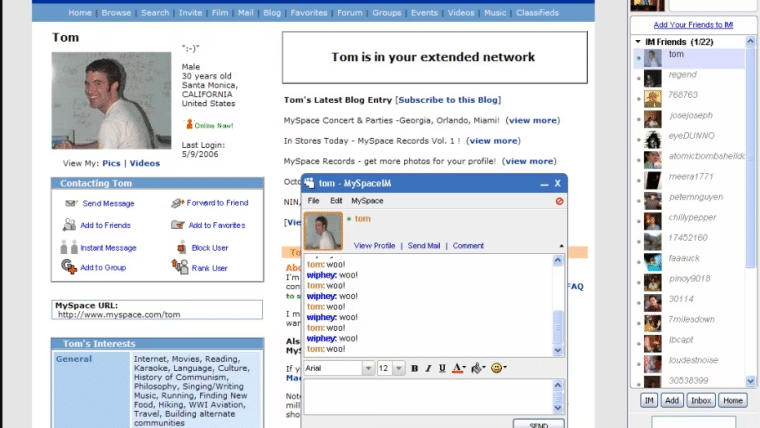Image resolution: width=760 pixels, height=428 pixels.
Task: Click the Add to Favorites folder icon
Action: pyautogui.click(x=178, y=224)
